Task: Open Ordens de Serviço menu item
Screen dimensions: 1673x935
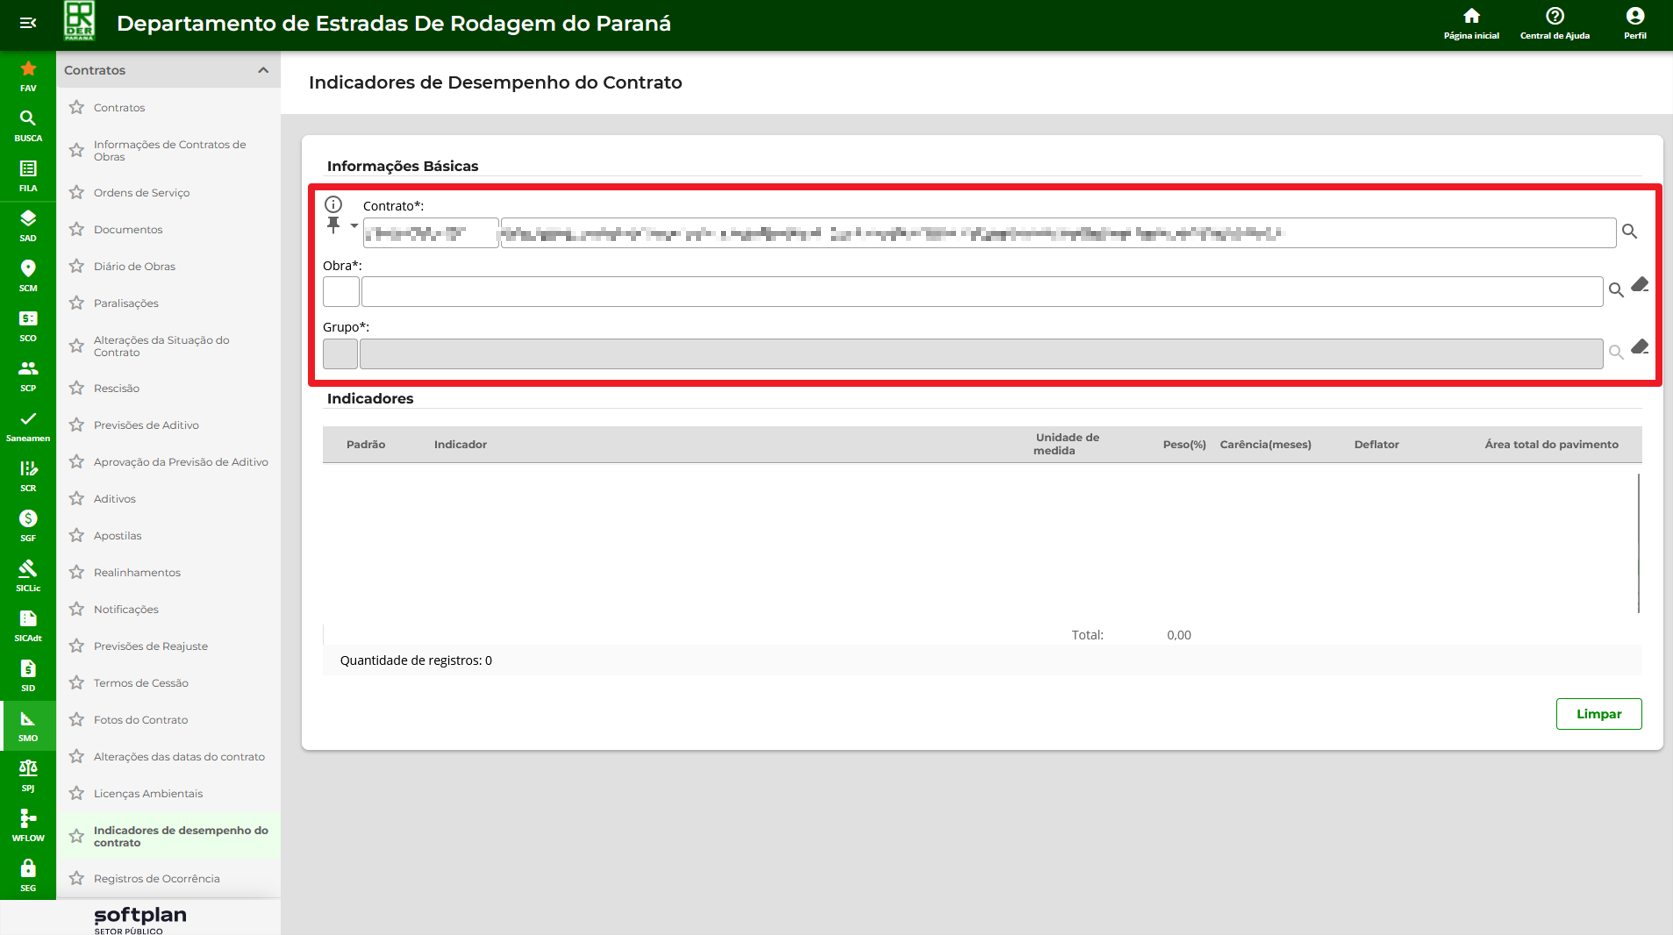Action: [141, 192]
